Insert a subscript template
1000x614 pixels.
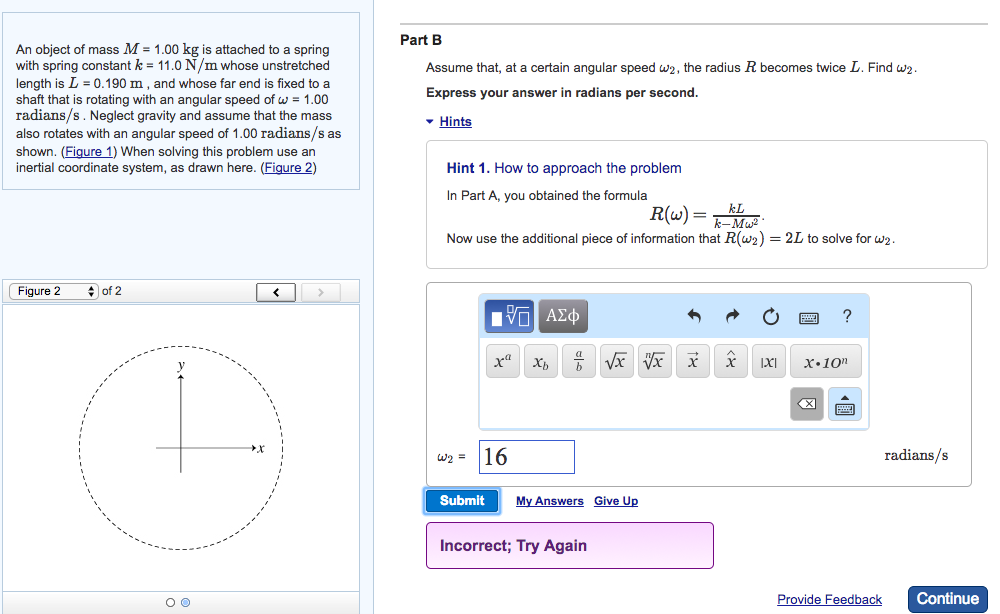tap(540, 361)
